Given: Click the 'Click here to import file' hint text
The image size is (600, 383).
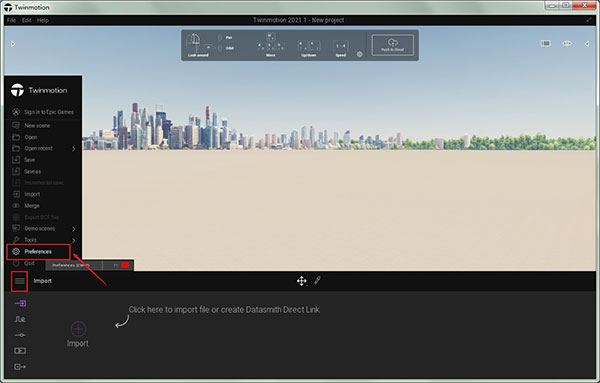Looking at the screenshot, I should (x=224, y=310).
